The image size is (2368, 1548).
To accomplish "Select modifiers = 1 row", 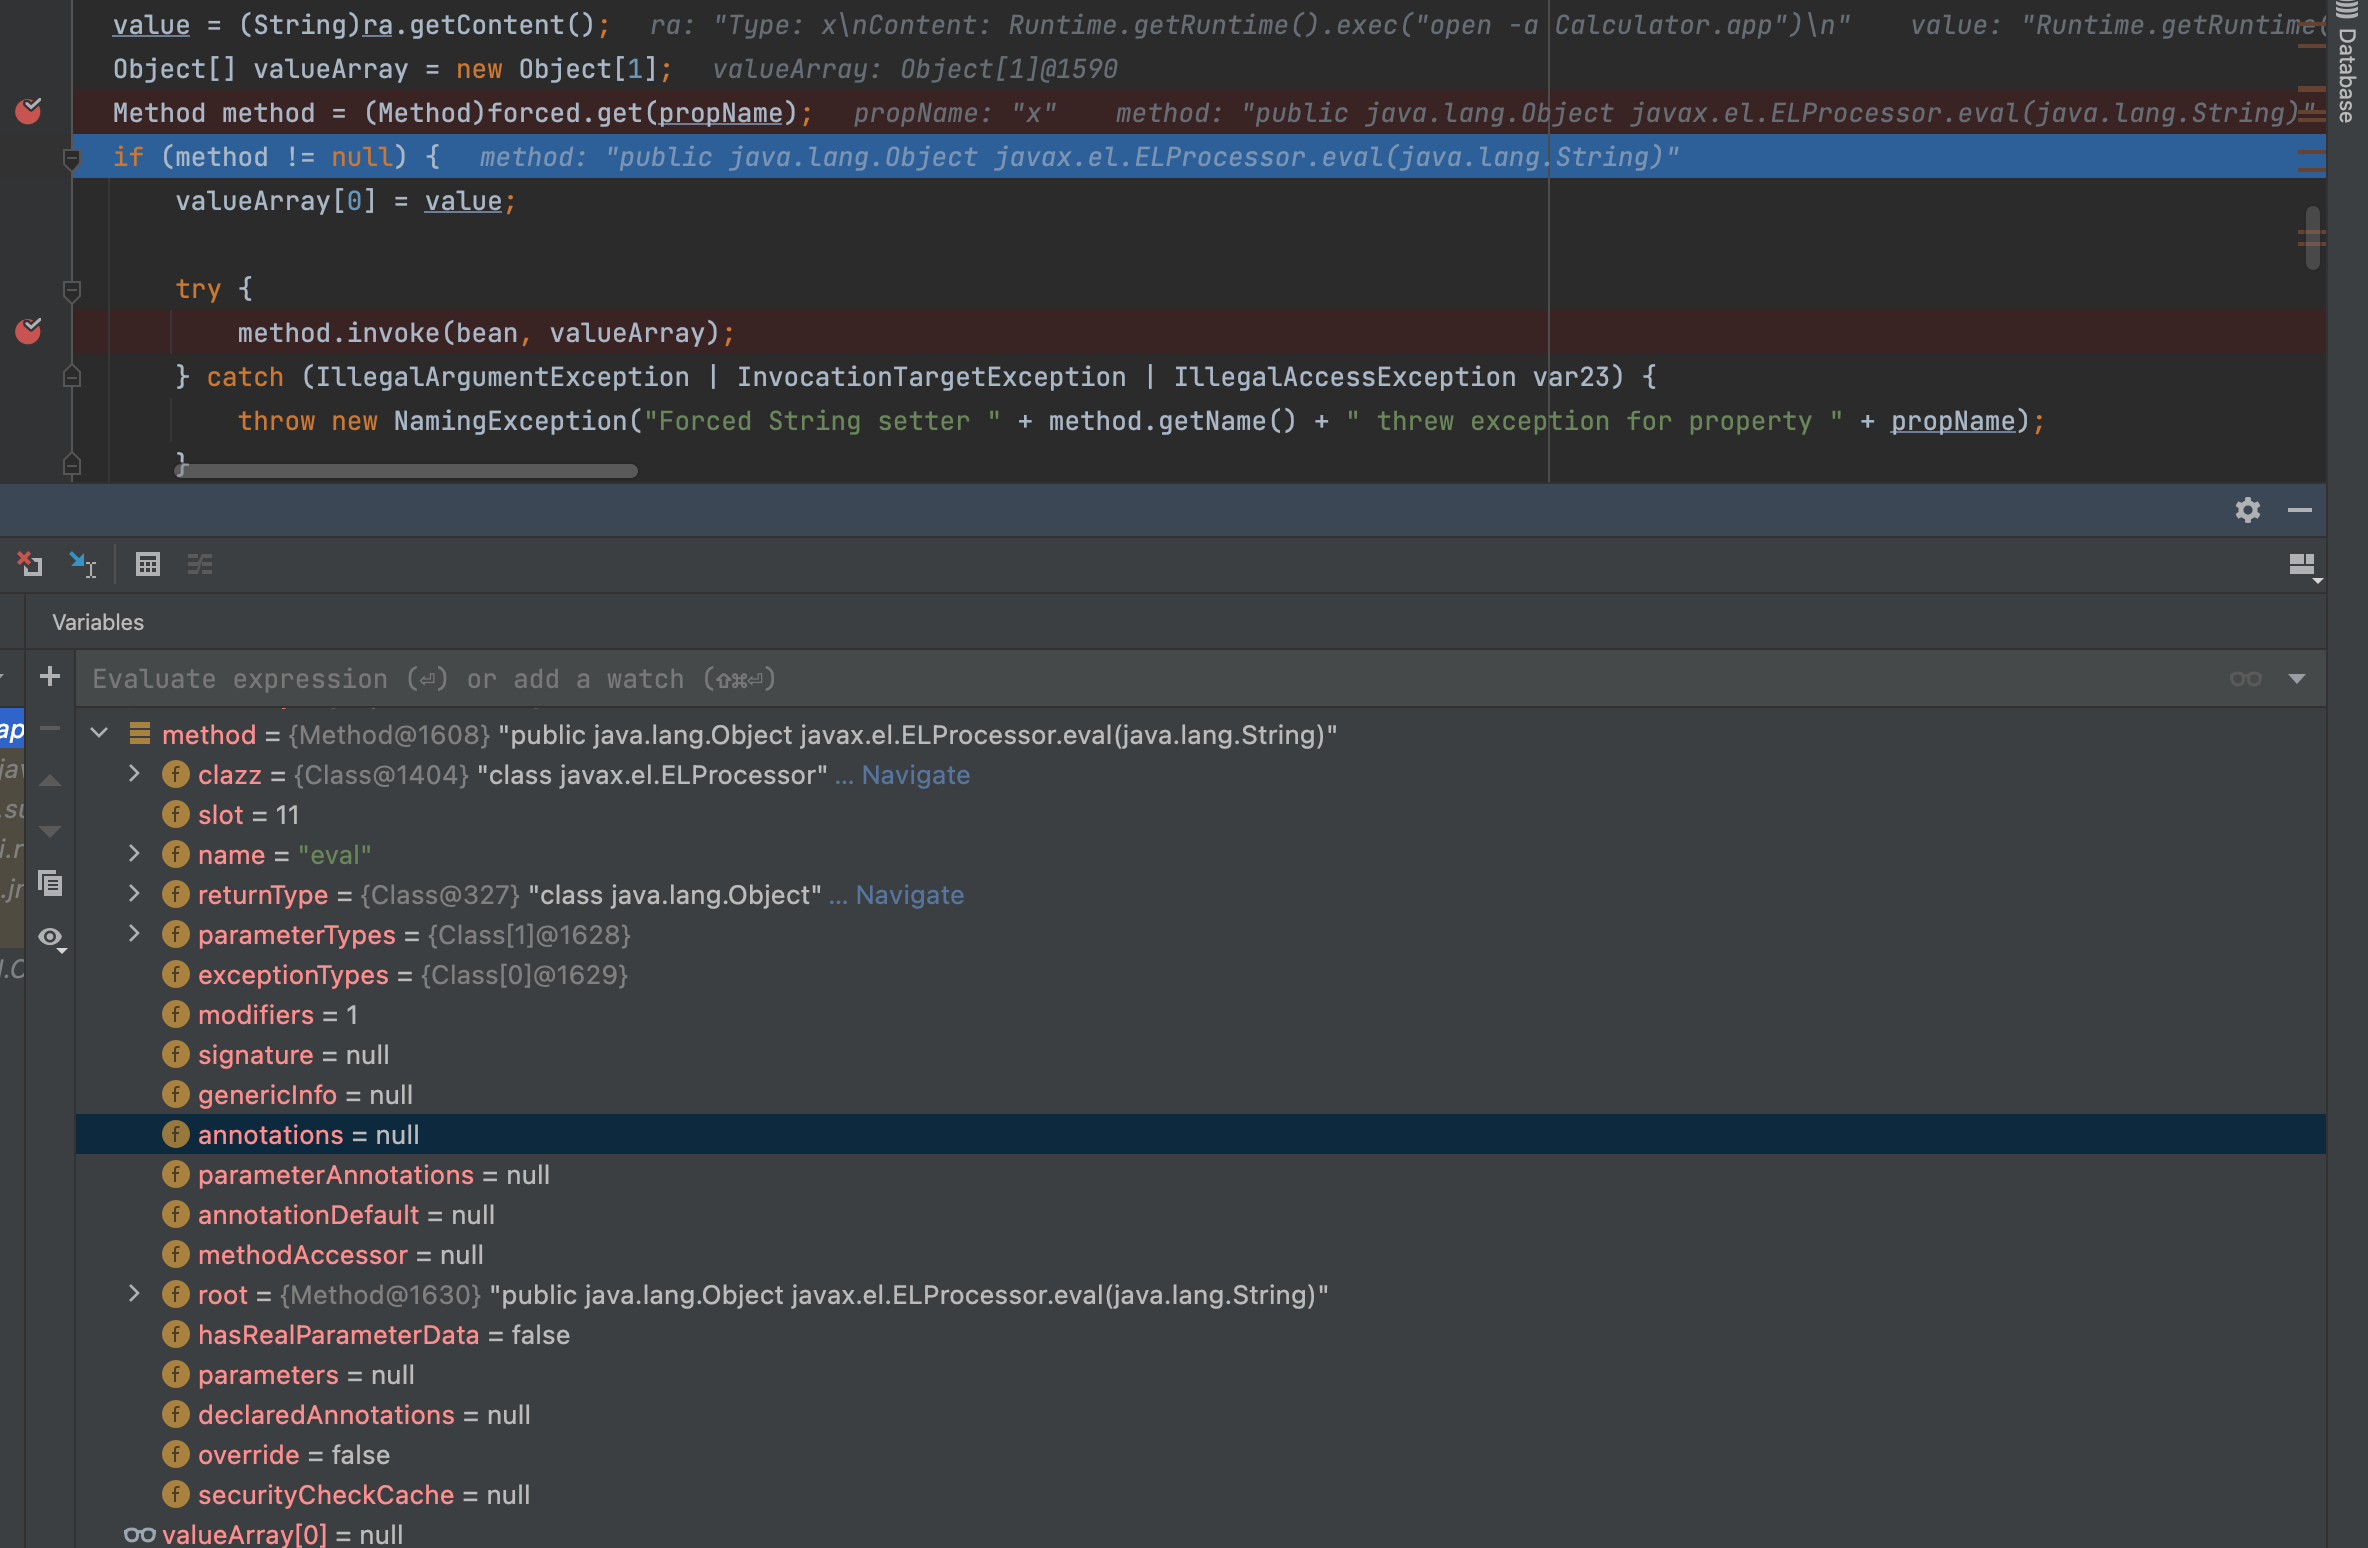I will pyautogui.click(x=1200, y=1015).
